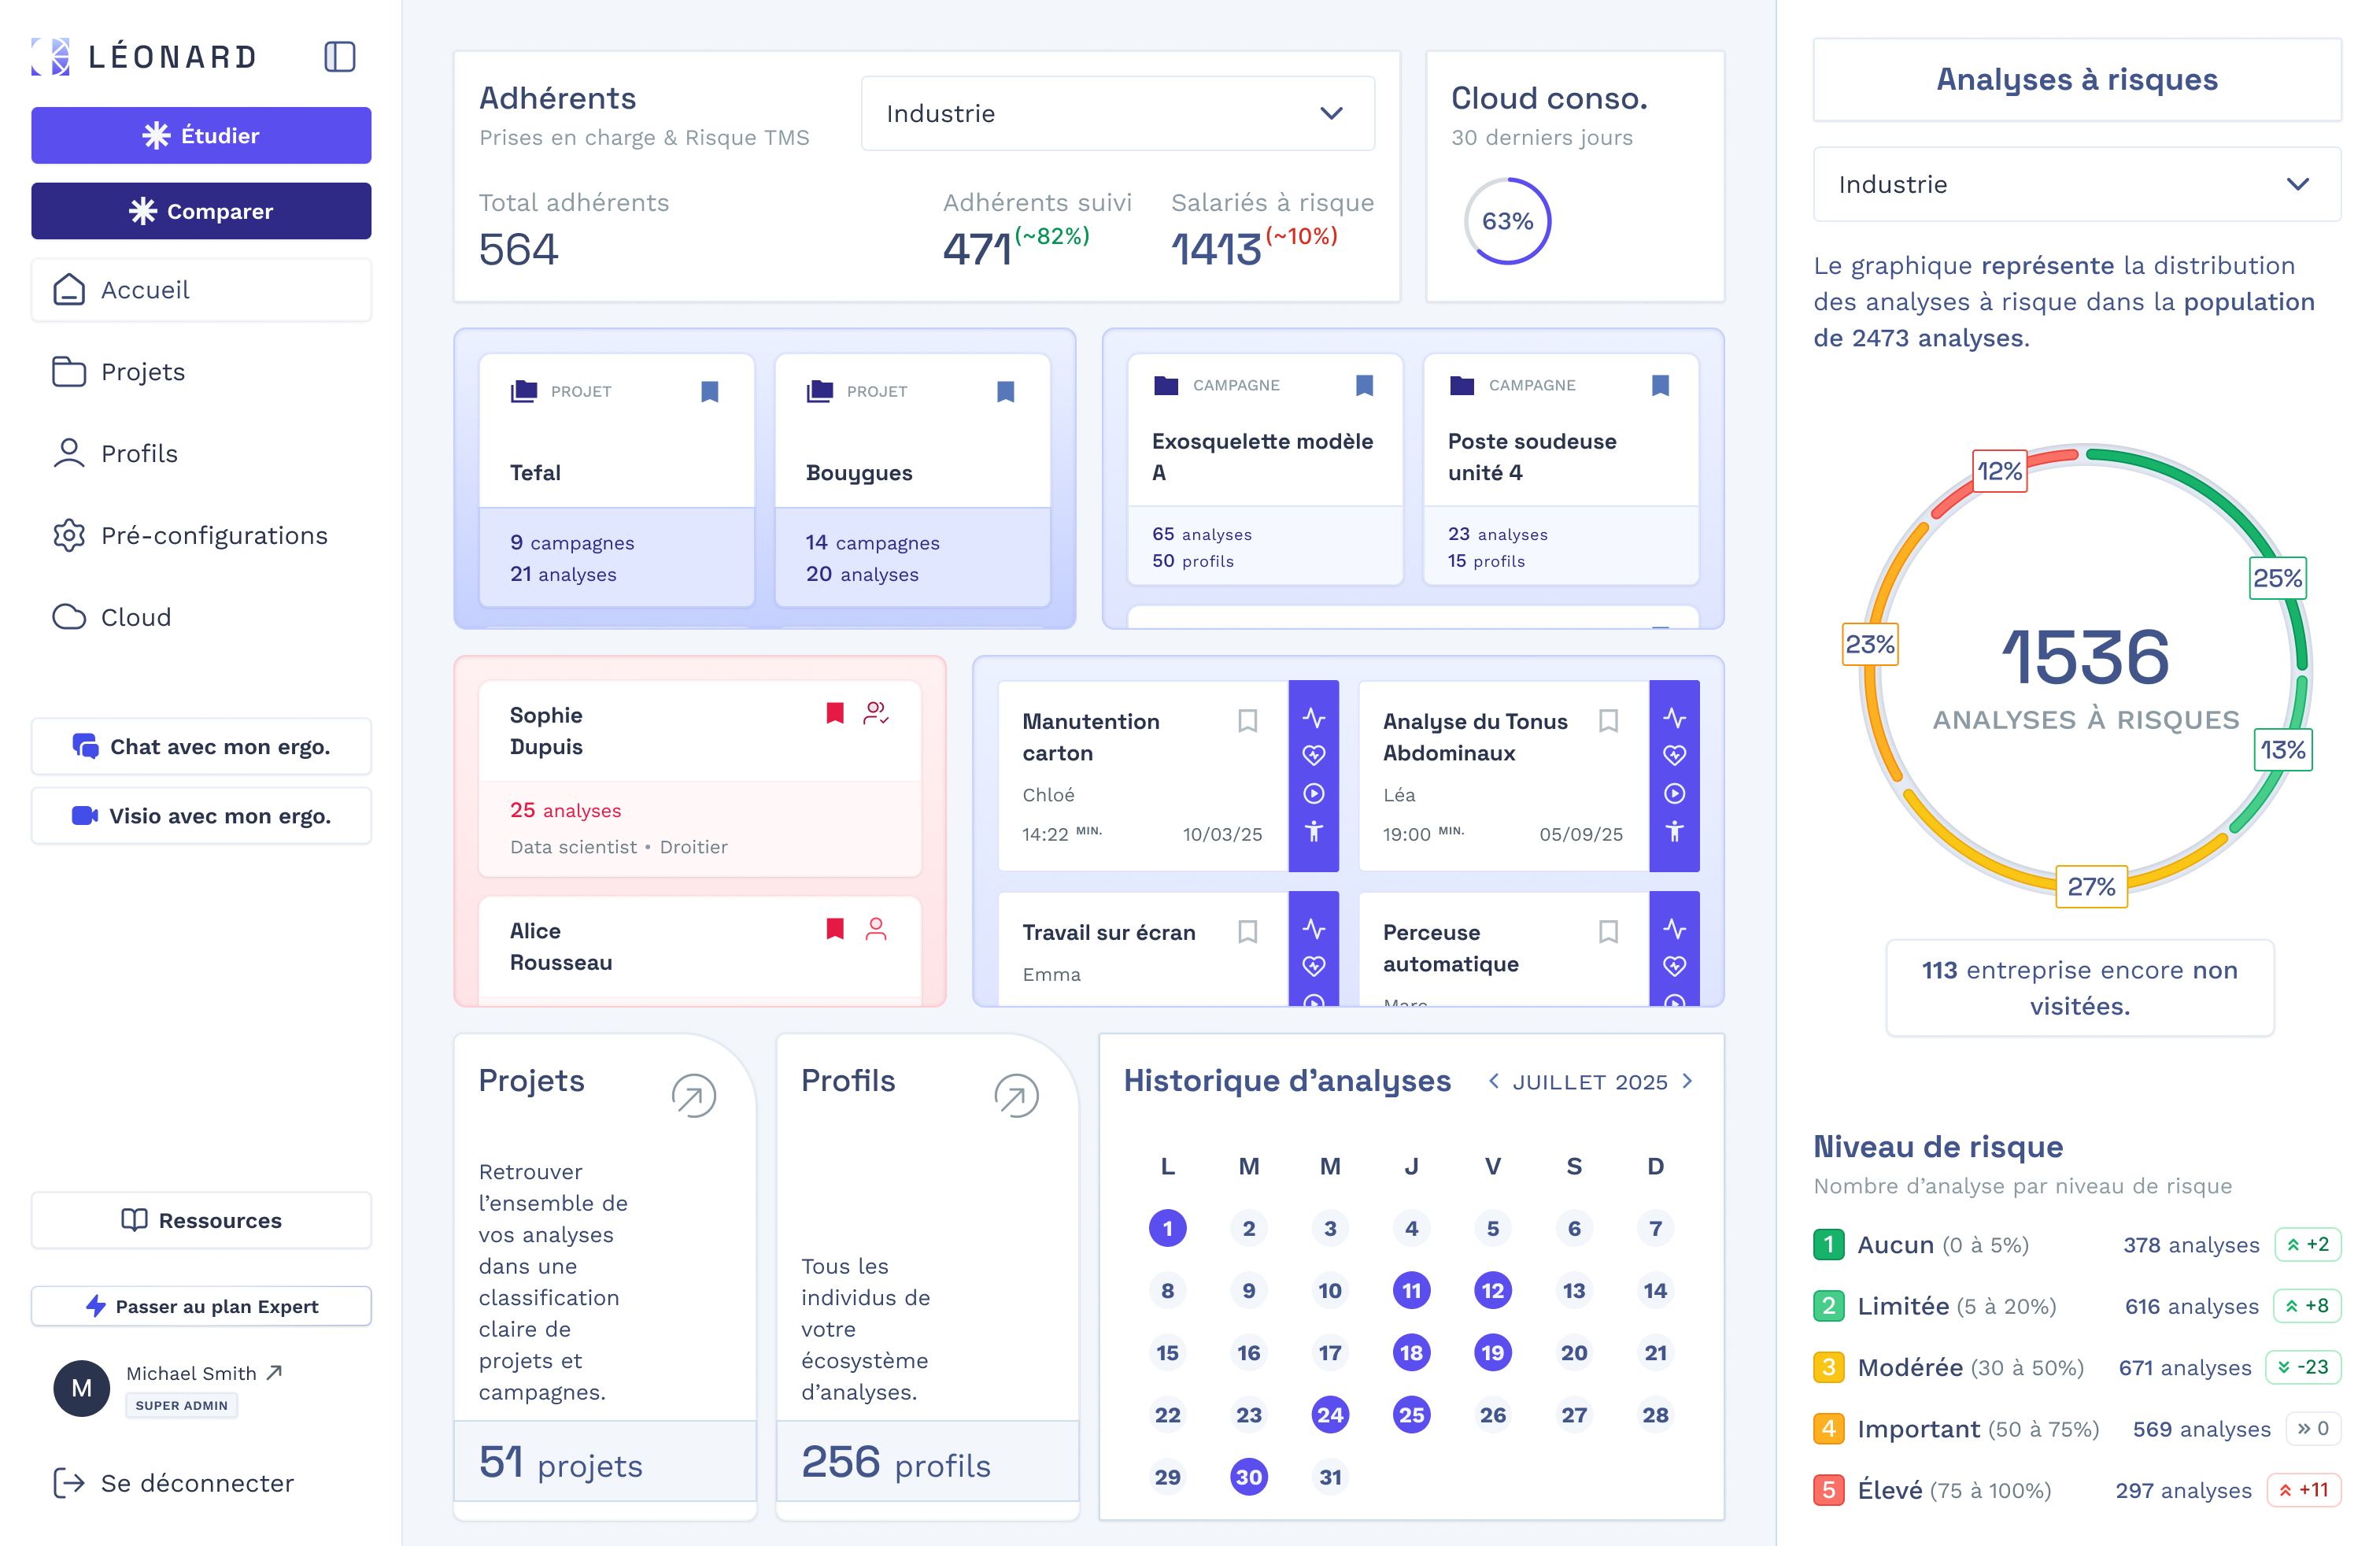Screen dimensions: 2380x1546
Task: Click the Bouygues project folder icon
Action: point(820,391)
